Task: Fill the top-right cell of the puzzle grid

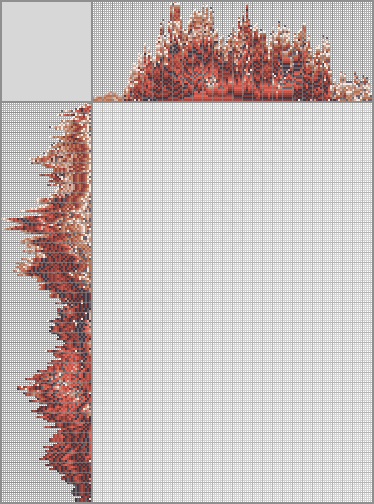Action: tap(371, 104)
